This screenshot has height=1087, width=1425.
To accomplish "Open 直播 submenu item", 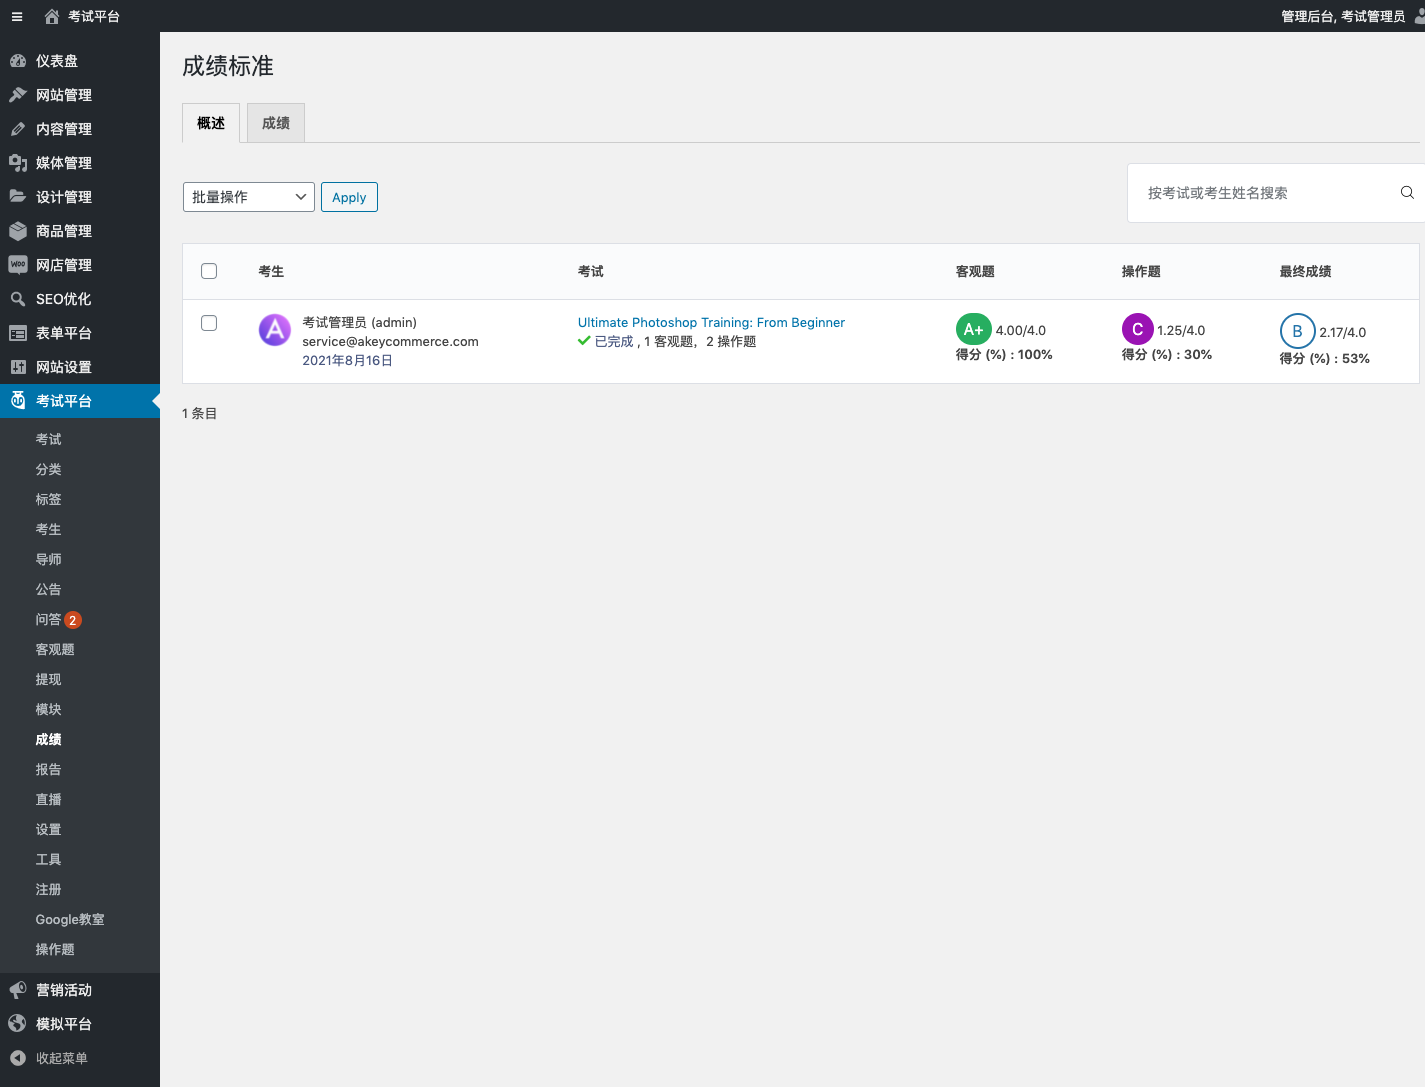I will click(48, 799).
